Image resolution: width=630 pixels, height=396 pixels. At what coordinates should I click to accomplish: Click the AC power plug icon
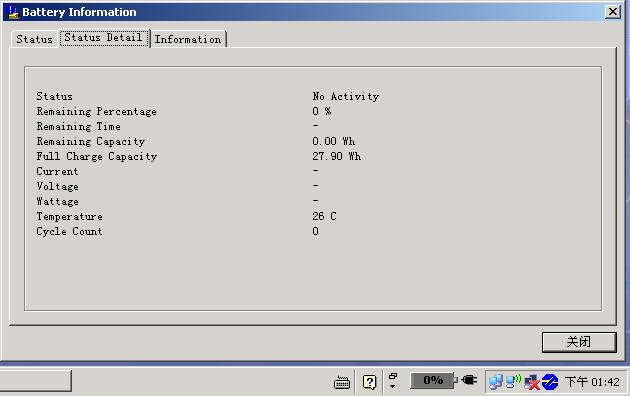(x=469, y=380)
